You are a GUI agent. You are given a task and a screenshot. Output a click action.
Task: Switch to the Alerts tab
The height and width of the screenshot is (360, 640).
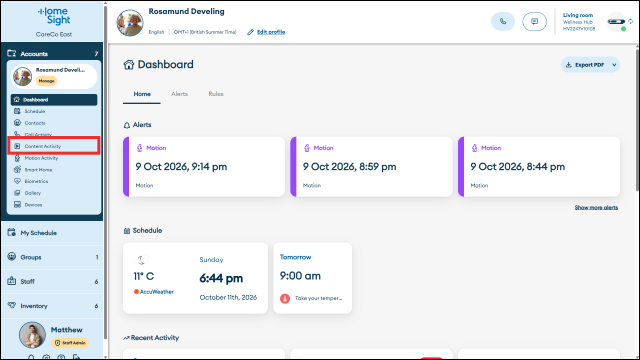(x=180, y=94)
